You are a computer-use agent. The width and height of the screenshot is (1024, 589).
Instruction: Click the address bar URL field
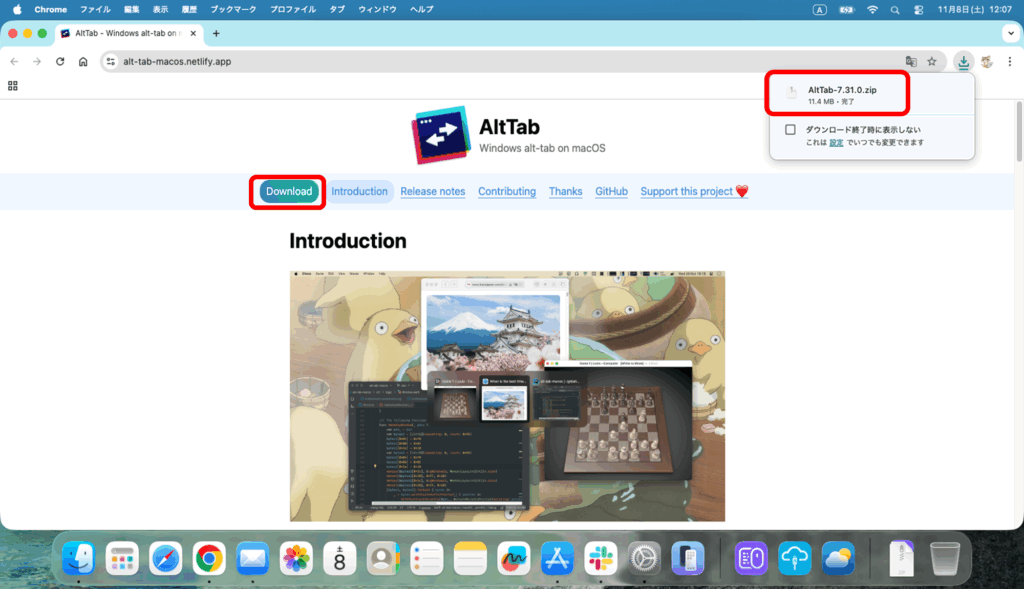click(x=500, y=61)
